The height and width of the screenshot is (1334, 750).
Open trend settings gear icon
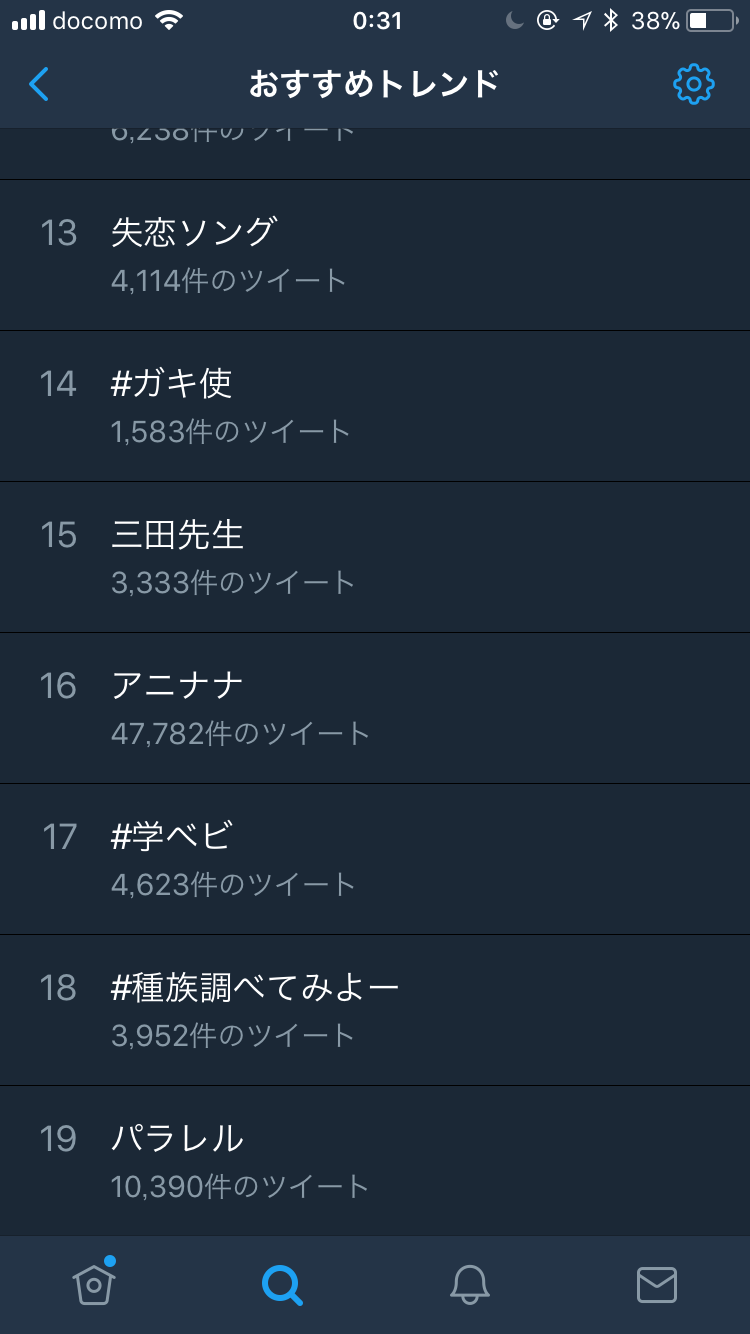(693, 85)
